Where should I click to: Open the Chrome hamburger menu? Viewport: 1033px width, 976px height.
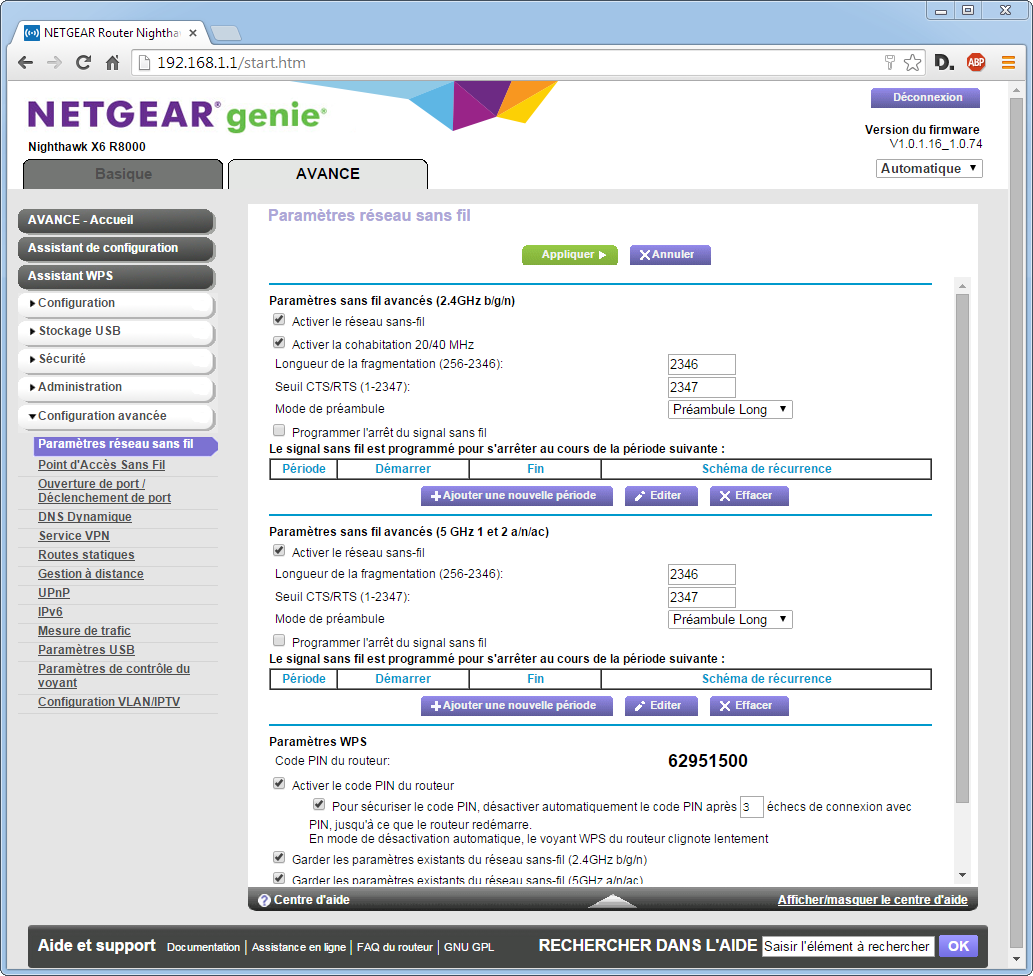click(x=1008, y=62)
